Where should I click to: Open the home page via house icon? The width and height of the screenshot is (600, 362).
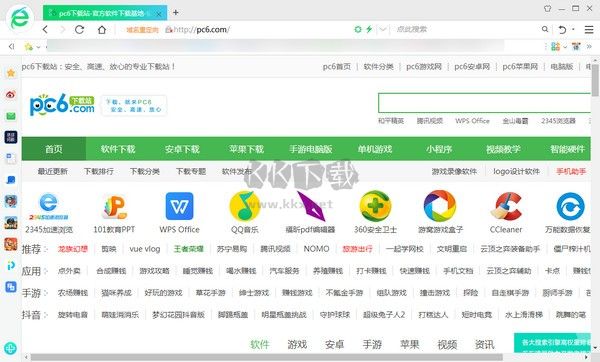click(x=102, y=29)
